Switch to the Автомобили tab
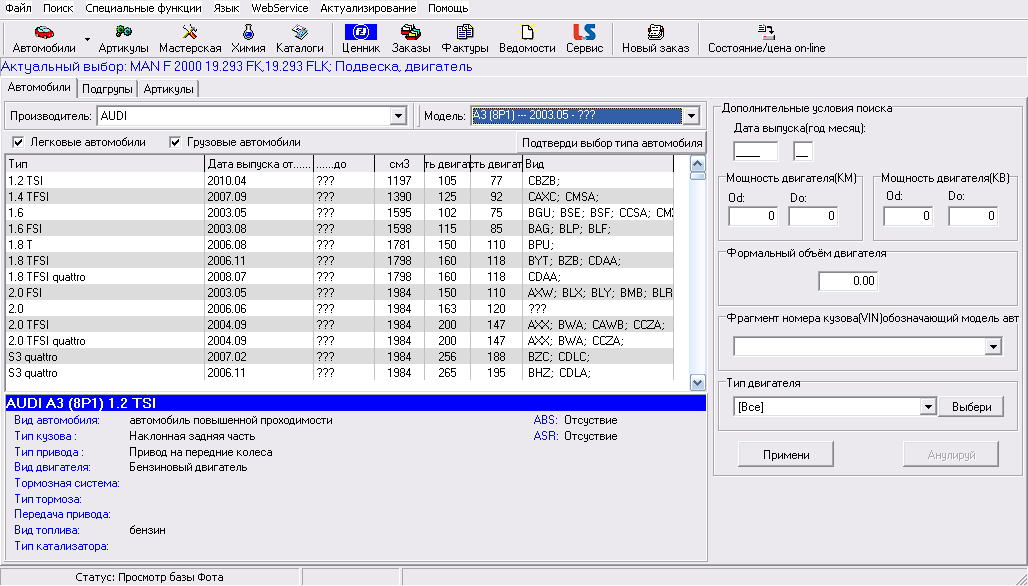This screenshot has height=586, width=1028. [39, 88]
